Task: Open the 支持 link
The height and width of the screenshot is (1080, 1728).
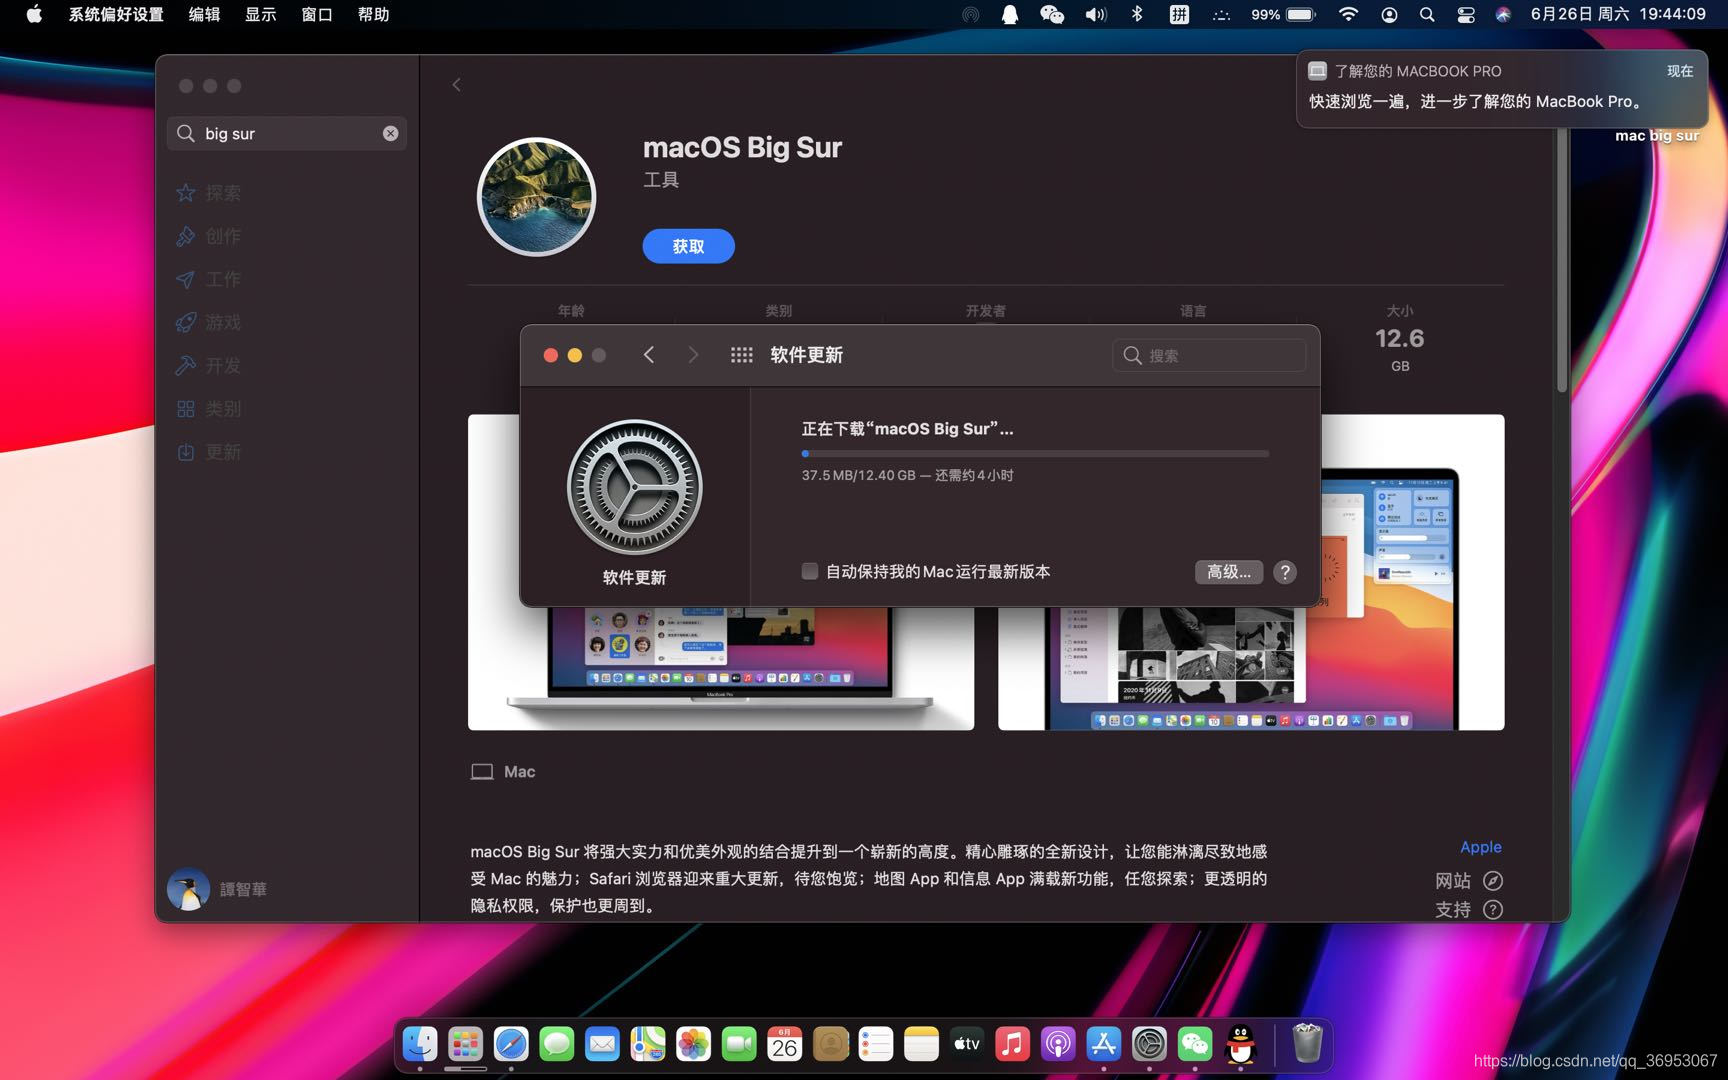Action: 1469,909
